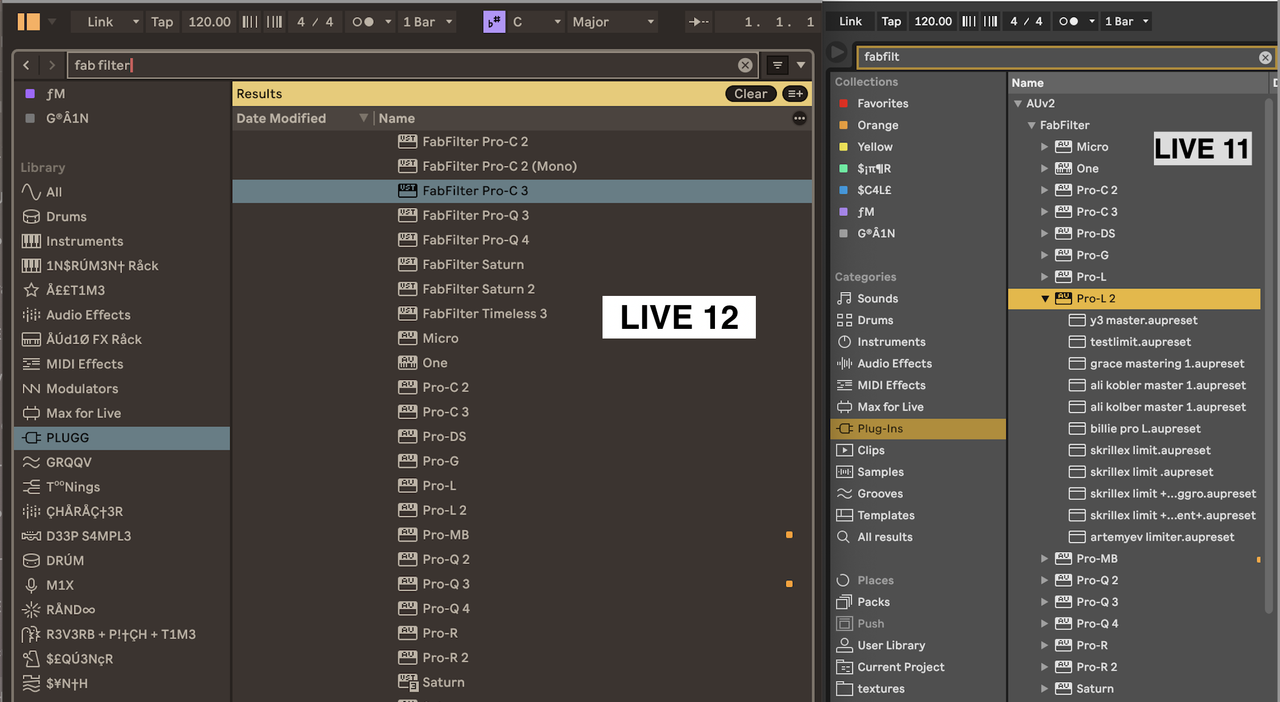Select 'skrillex limit.aupreset' in Live 11
This screenshot has width=1280, height=702.
click(1151, 451)
